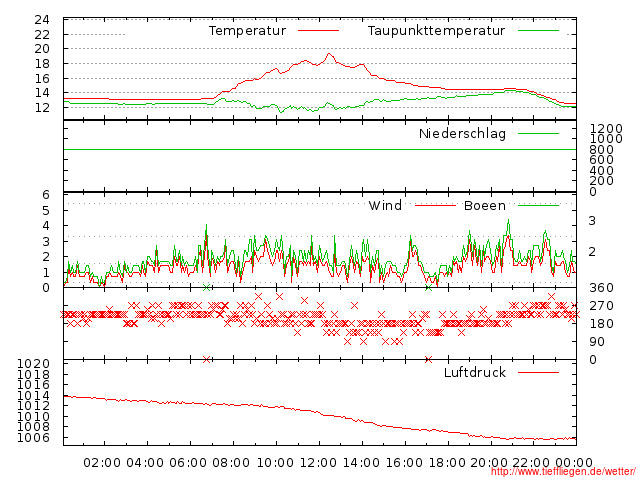Click wind speed axis value 4
The image size is (640, 480).
point(46,226)
